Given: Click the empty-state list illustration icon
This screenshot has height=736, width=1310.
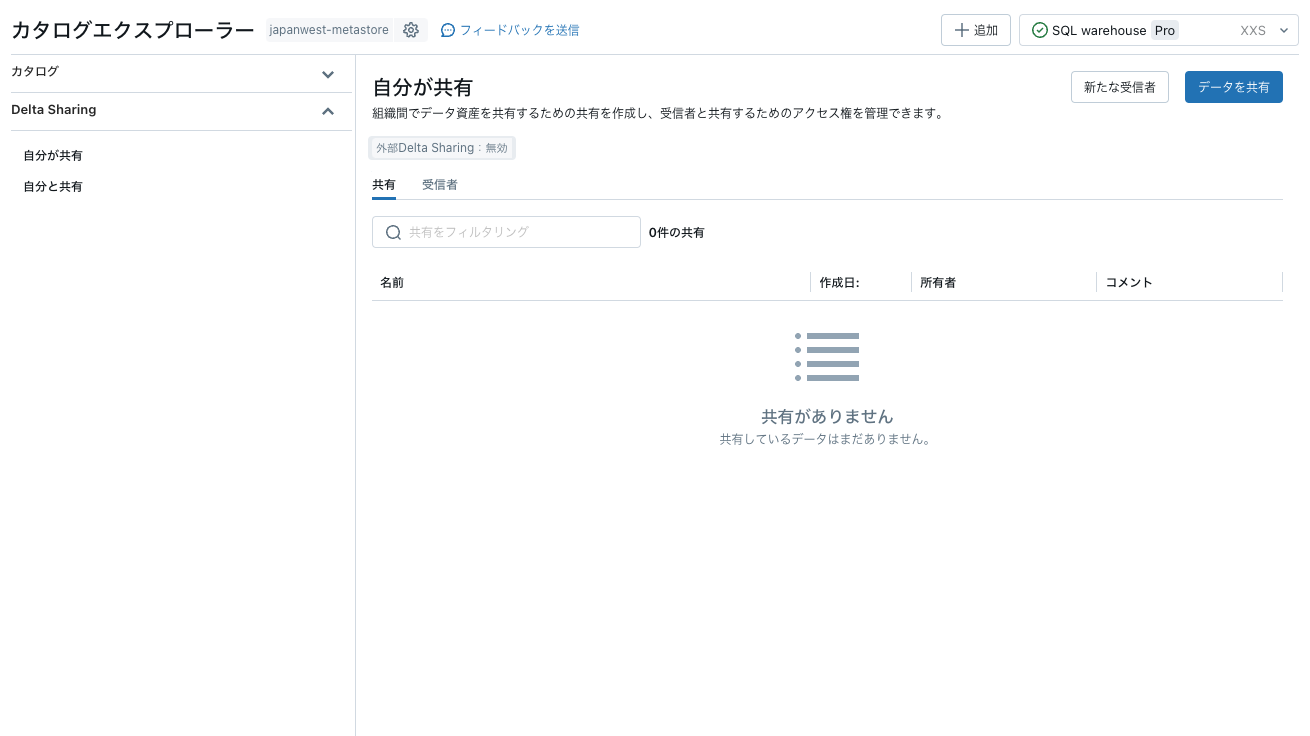Looking at the screenshot, I should point(827,356).
